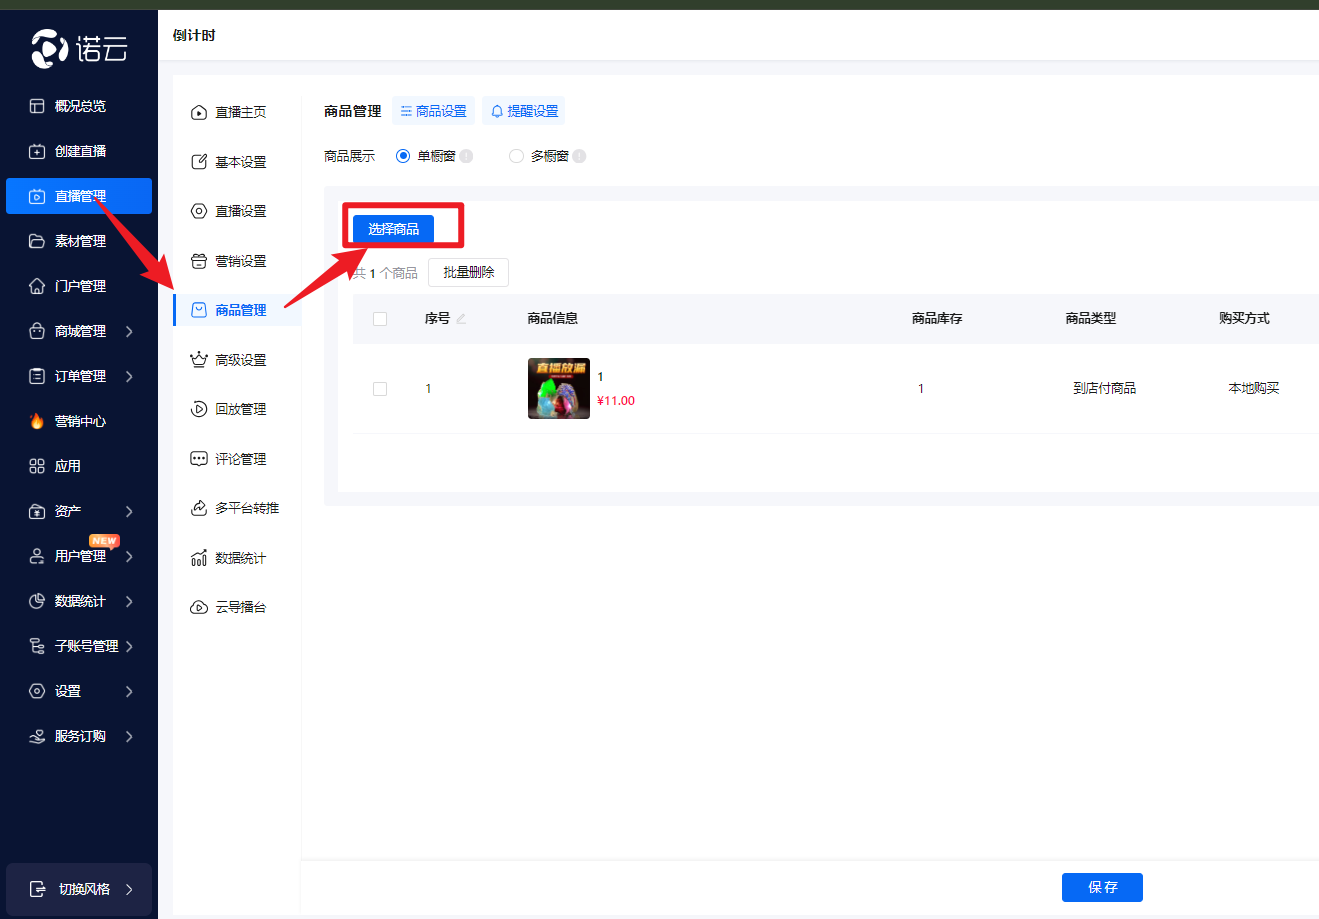Click the 营销中心 flame icon

click(x=37, y=421)
